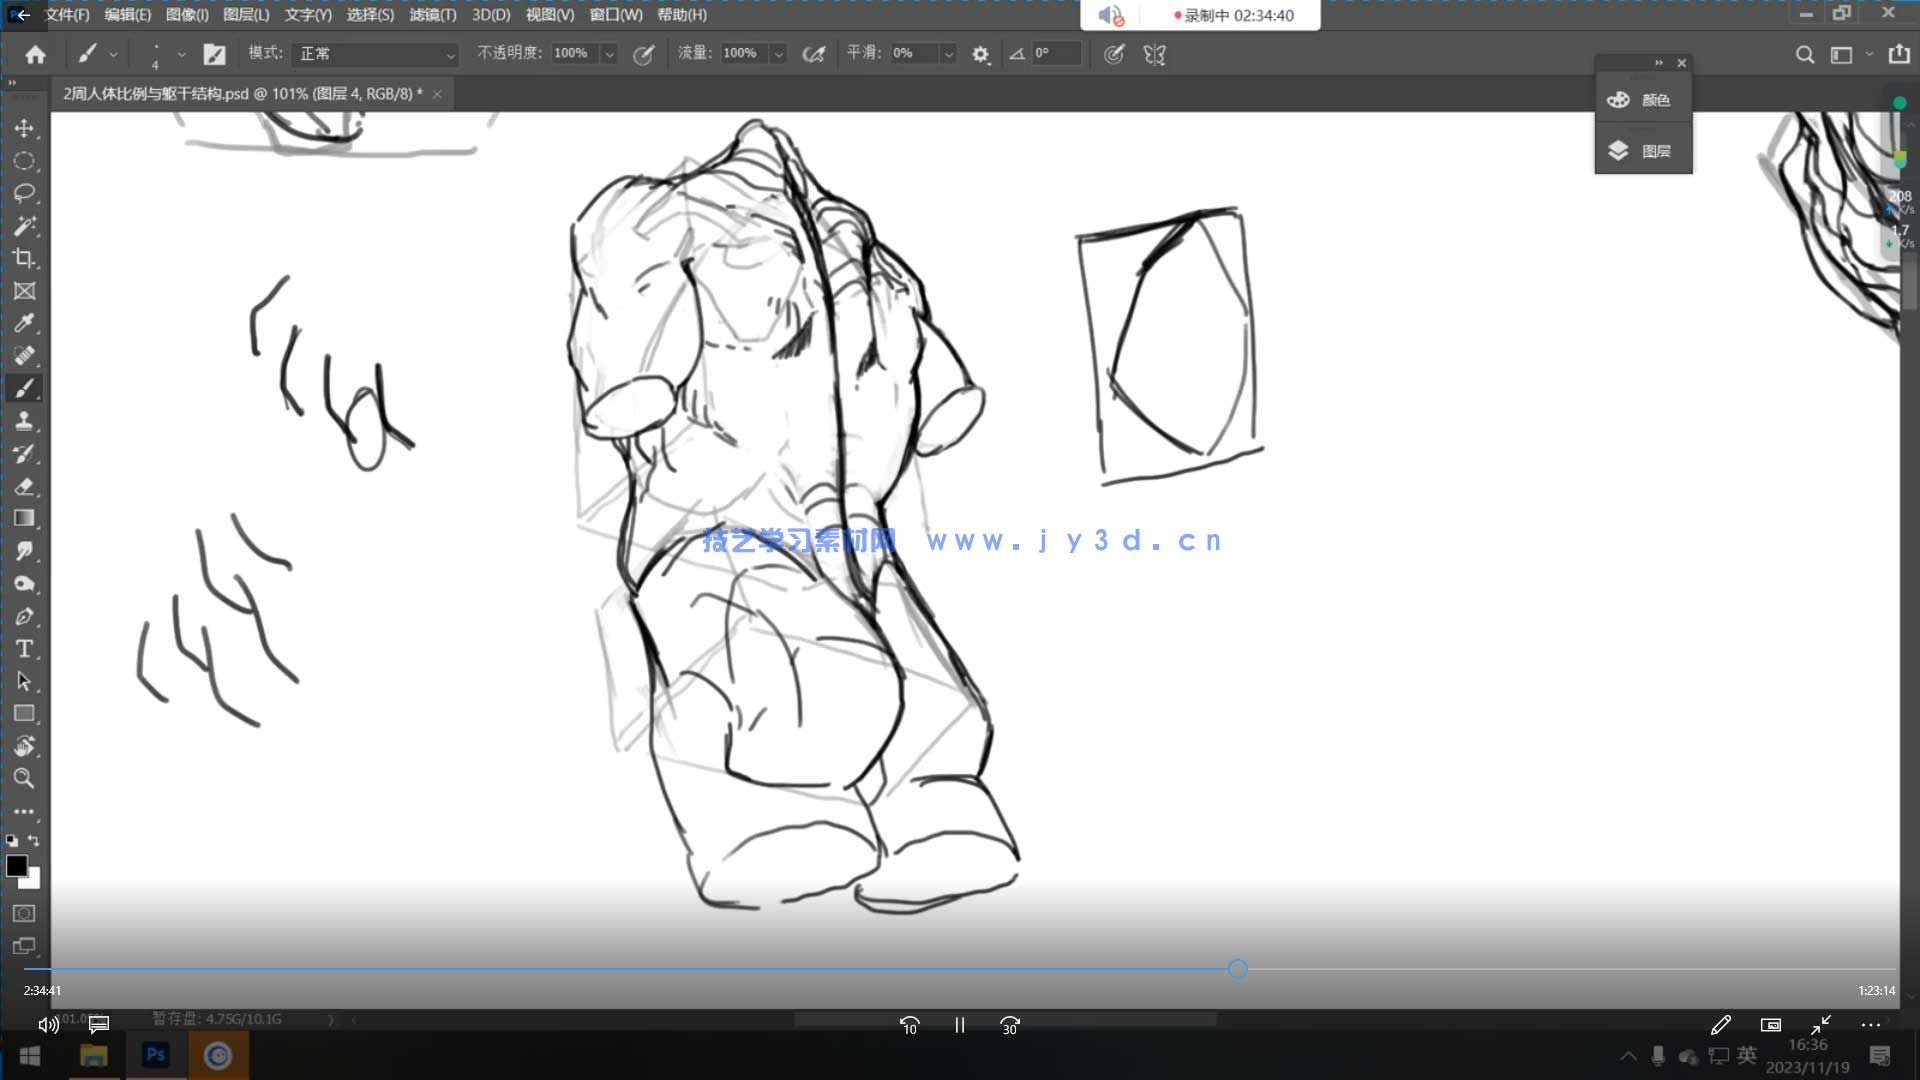Select the Clone Stamp tool

point(24,421)
